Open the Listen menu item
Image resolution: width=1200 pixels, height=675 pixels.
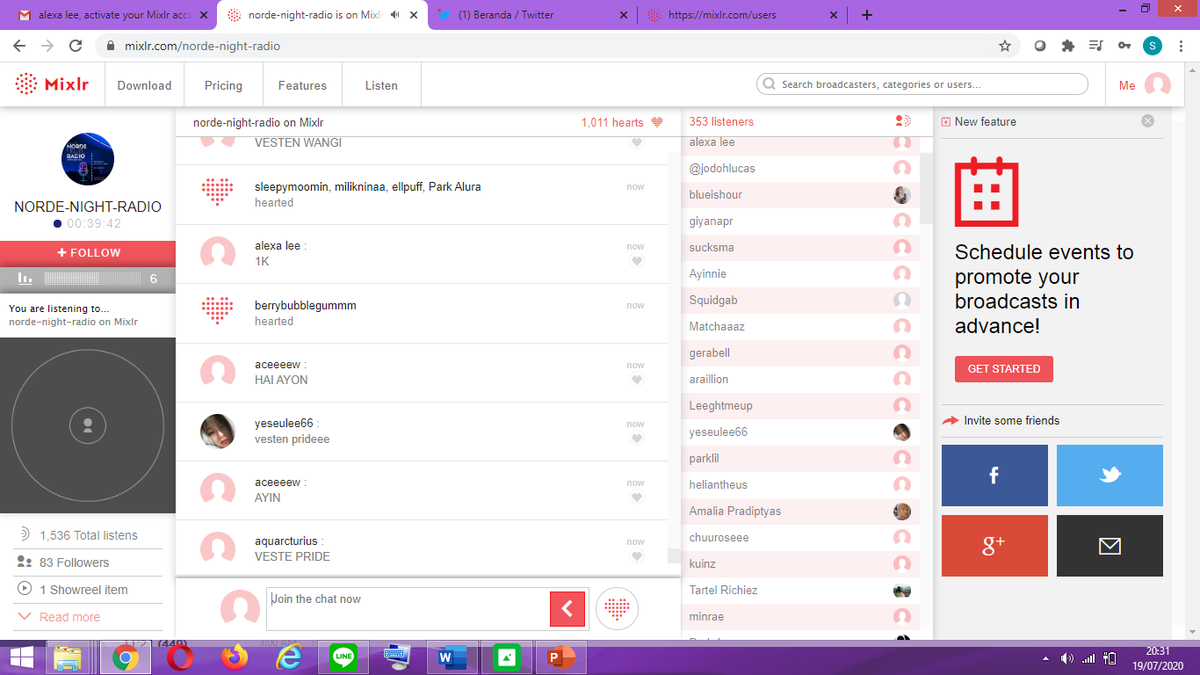(381, 85)
